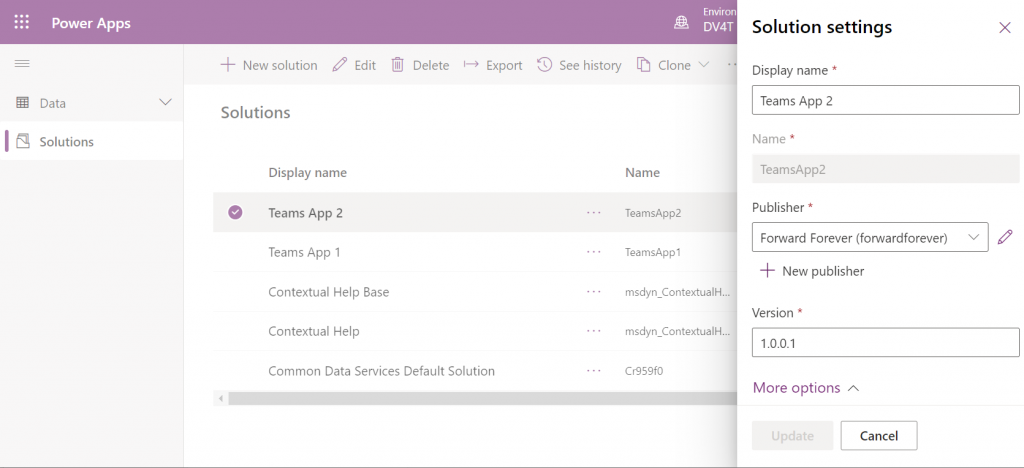The width and height of the screenshot is (1024, 468).
Task: Collapse the left navigation hamburger menu
Action: [22, 63]
